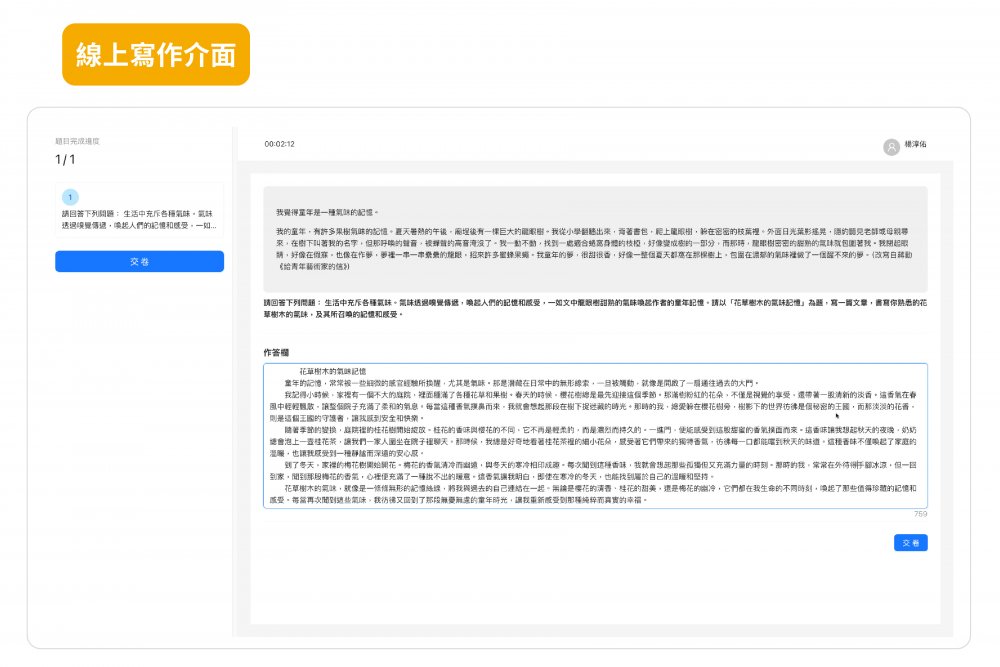Click the 題目完成進度 label
The height and width of the screenshot is (667, 1000).
(77, 141)
